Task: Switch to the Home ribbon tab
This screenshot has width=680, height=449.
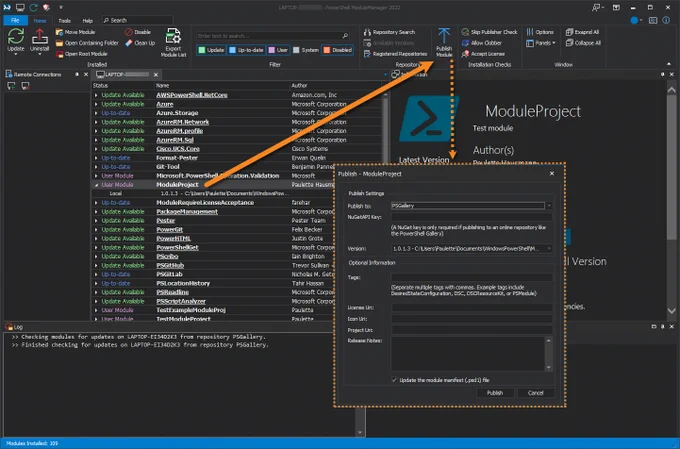Action: [40, 20]
